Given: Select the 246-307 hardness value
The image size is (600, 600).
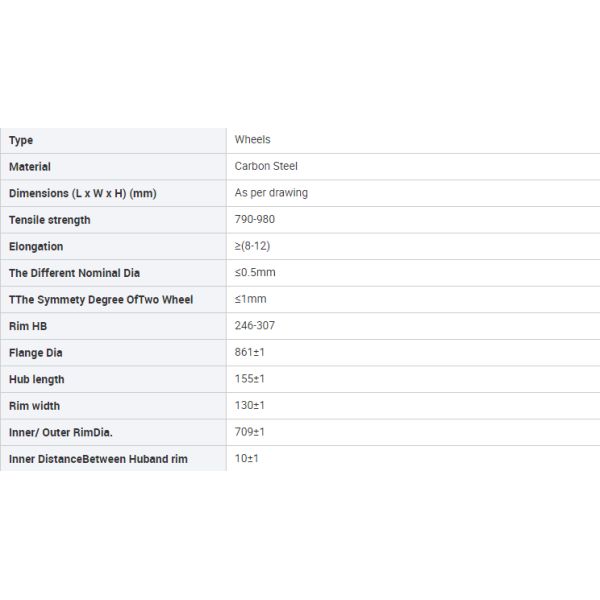Looking at the screenshot, I should point(255,326).
